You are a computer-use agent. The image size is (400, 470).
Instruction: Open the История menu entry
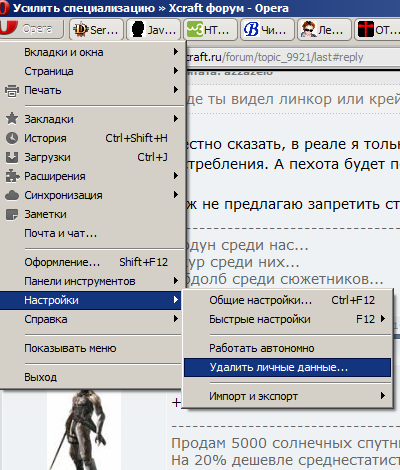(x=92, y=138)
